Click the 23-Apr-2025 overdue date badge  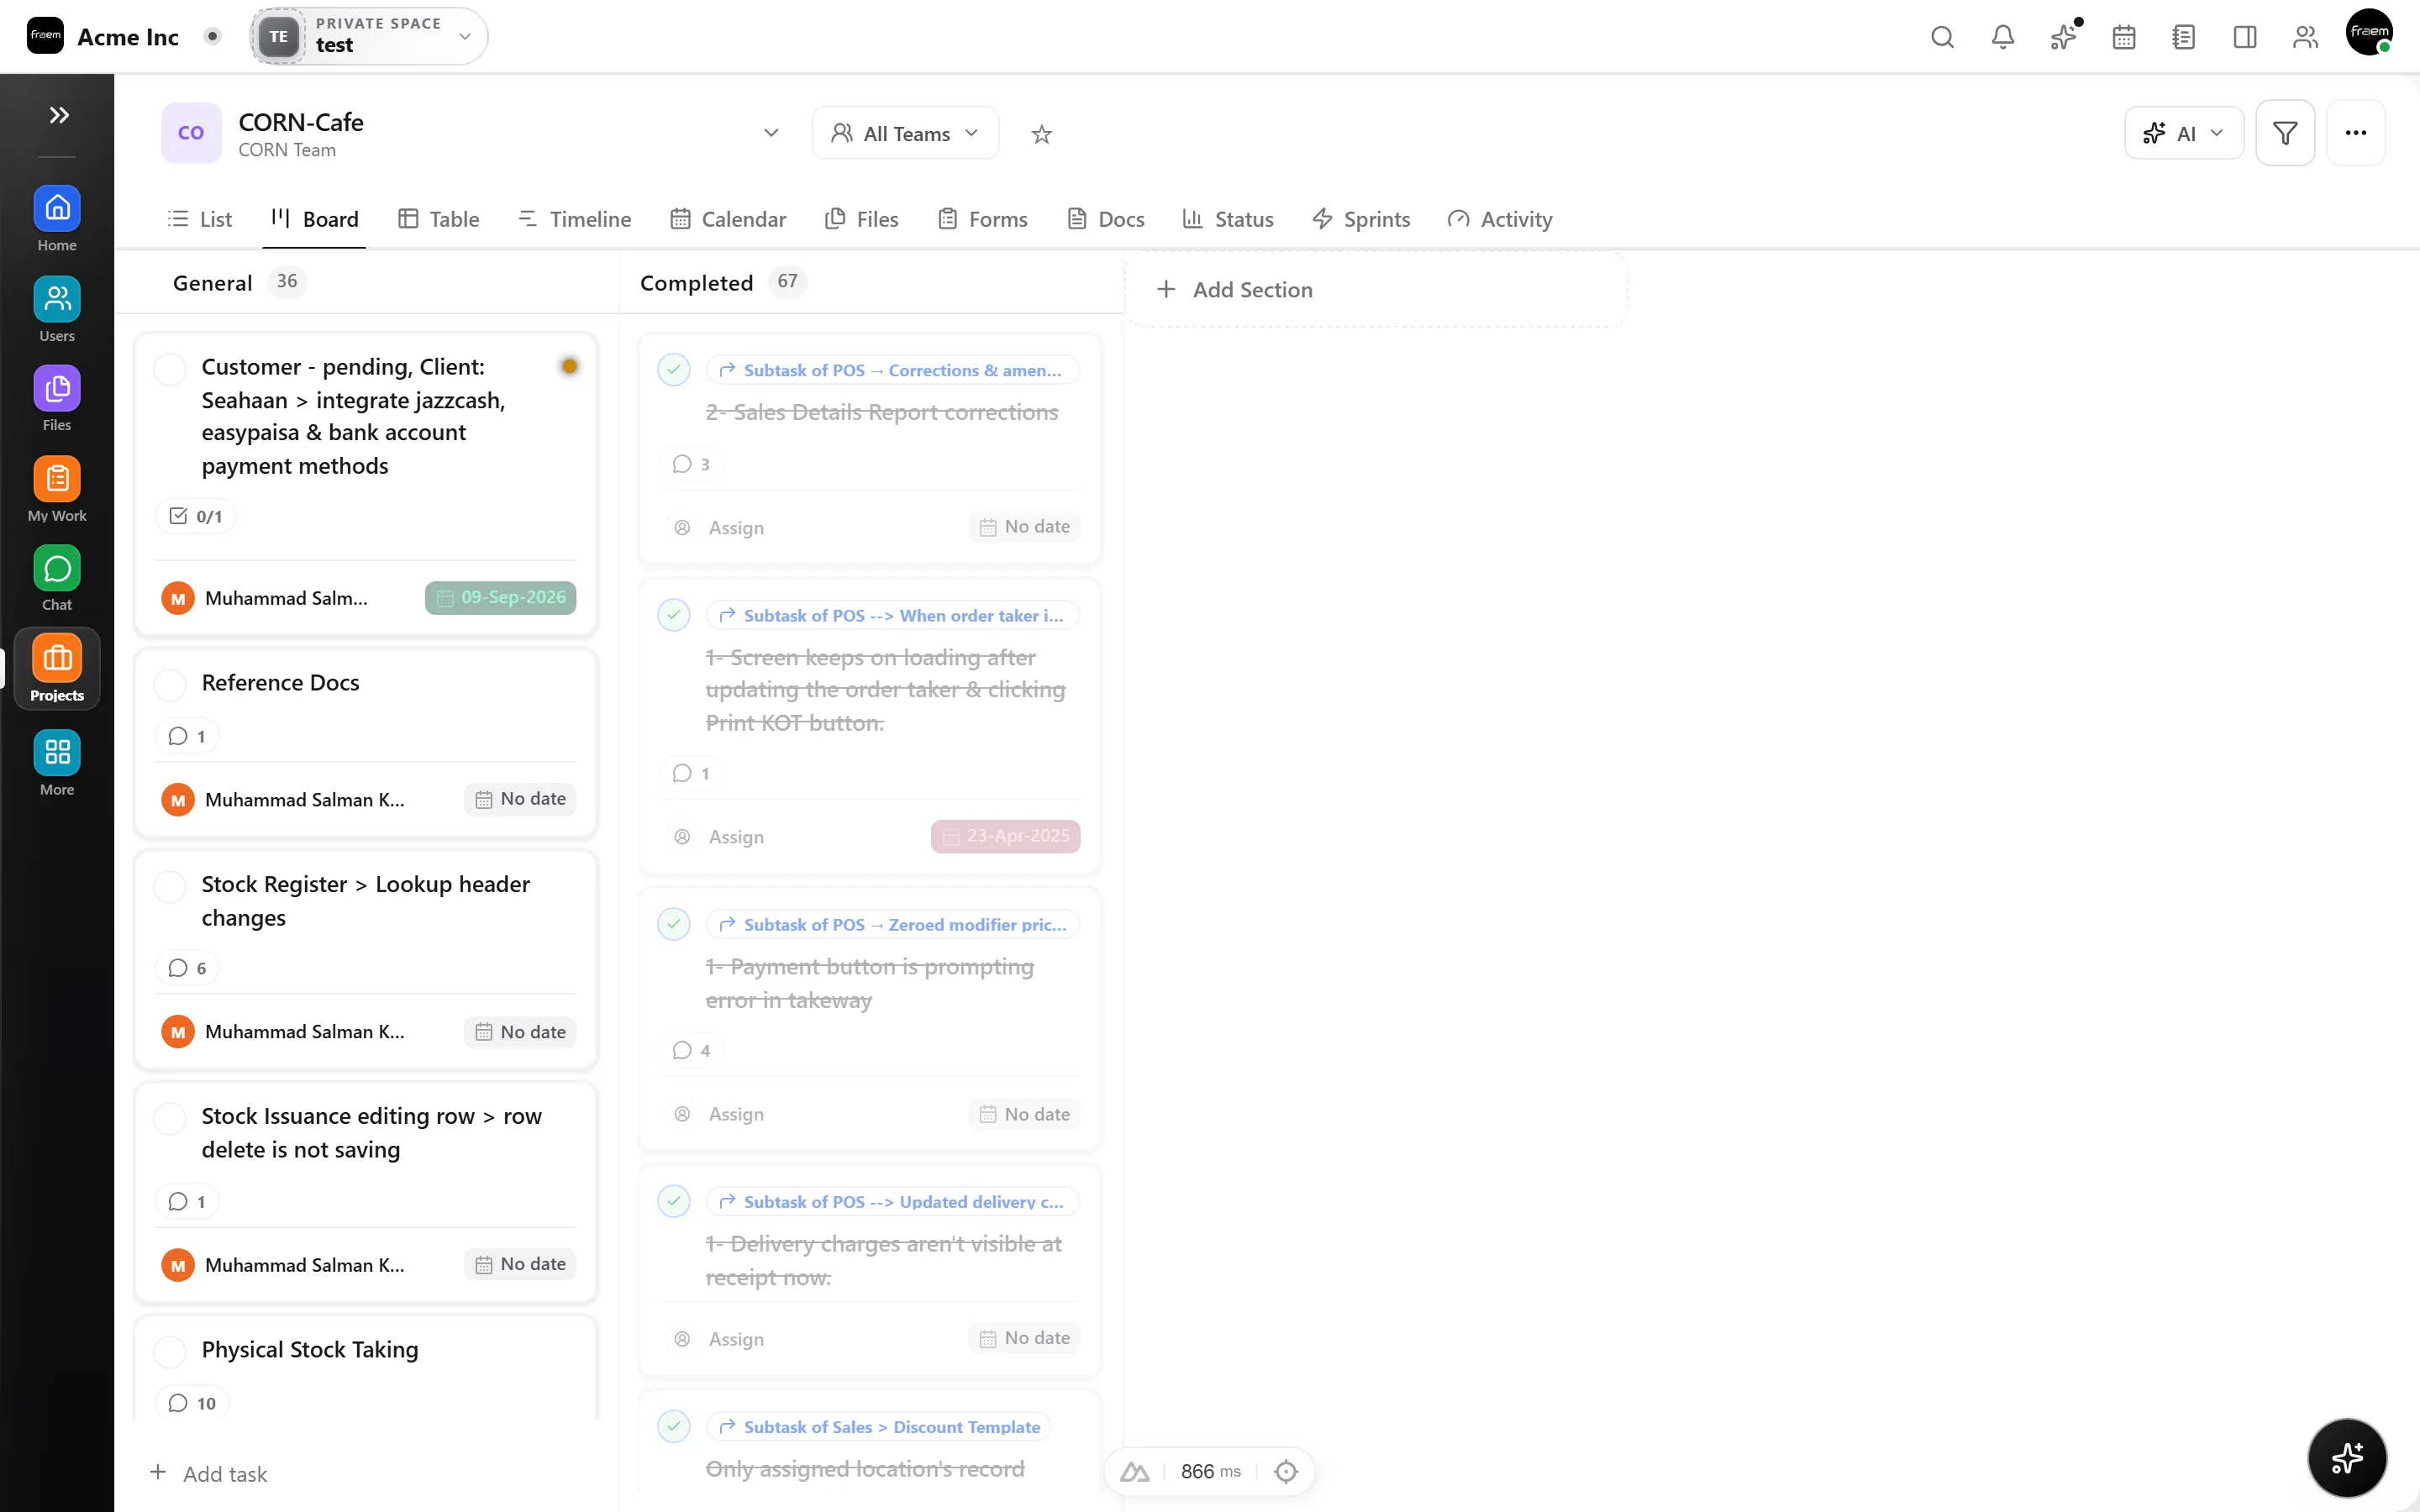[x=1005, y=836]
